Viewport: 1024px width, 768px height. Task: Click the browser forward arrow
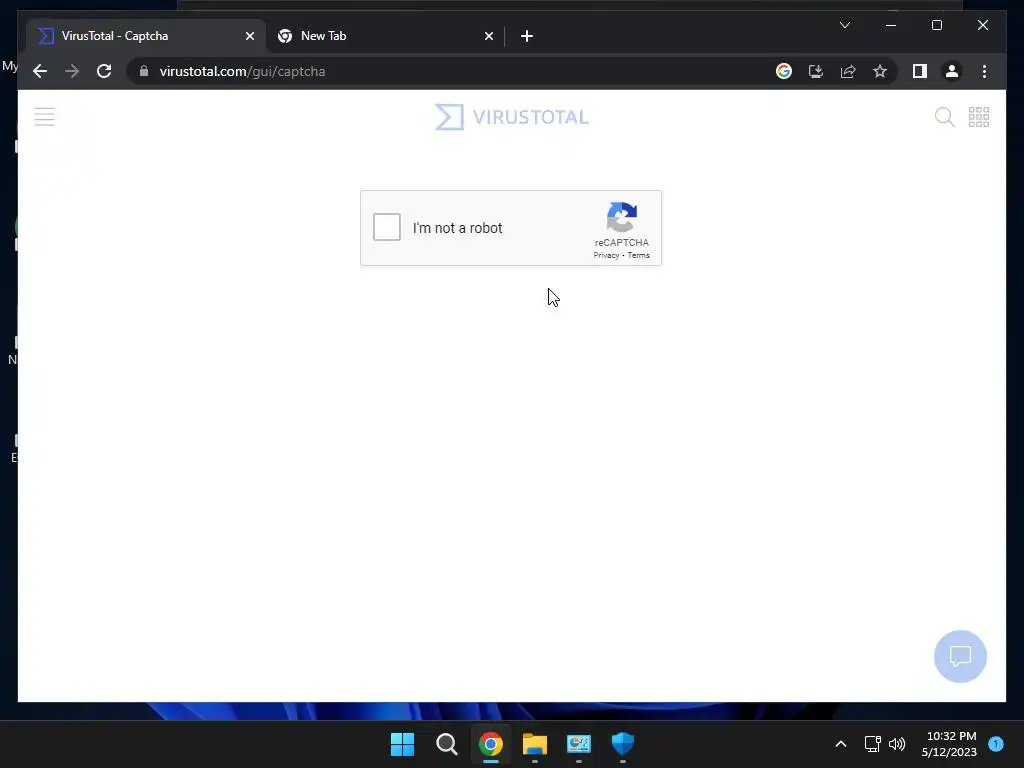pos(72,71)
